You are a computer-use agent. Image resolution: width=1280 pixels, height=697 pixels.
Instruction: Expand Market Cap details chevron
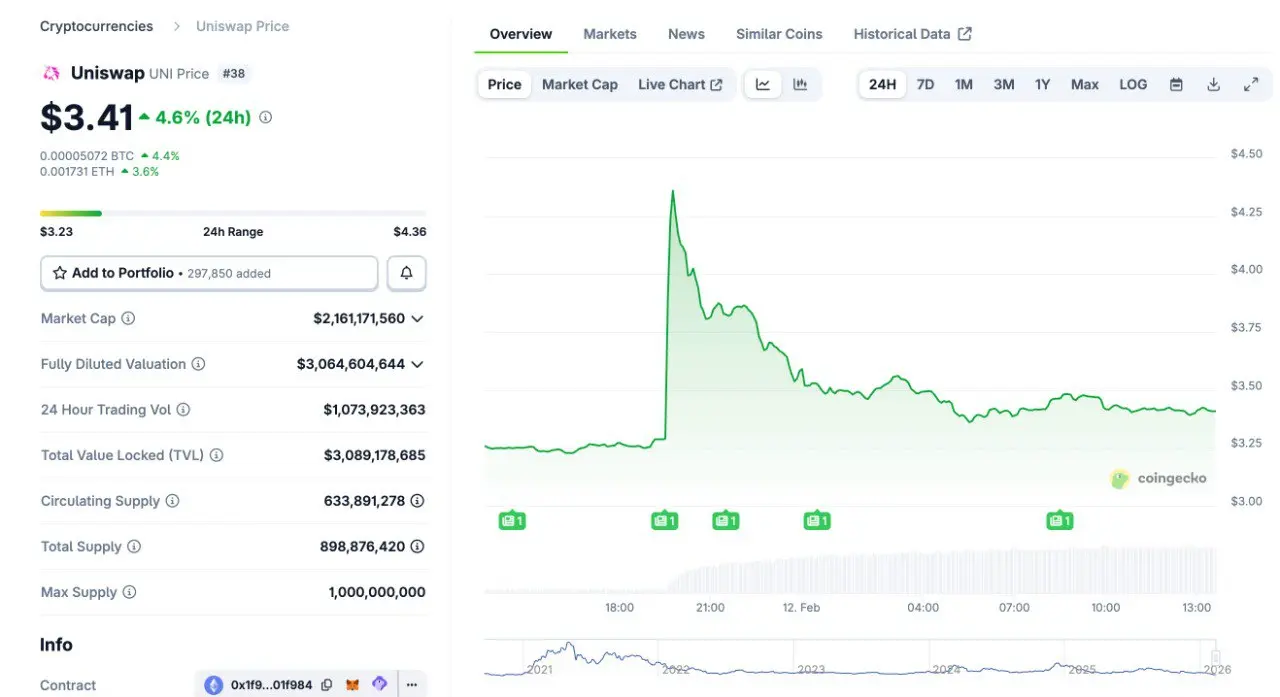(417, 318)
